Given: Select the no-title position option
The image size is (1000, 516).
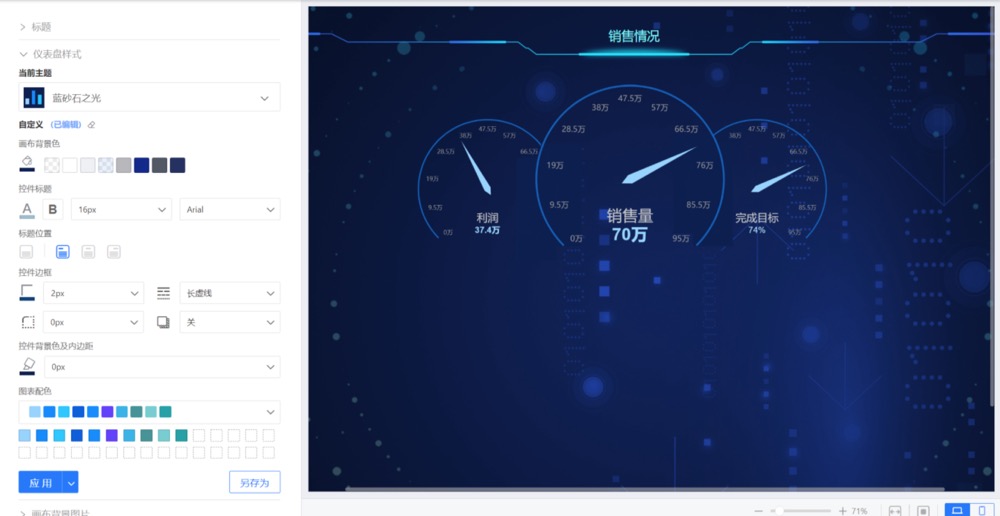Looking at the screenshot, I should [x=26, y=251].
